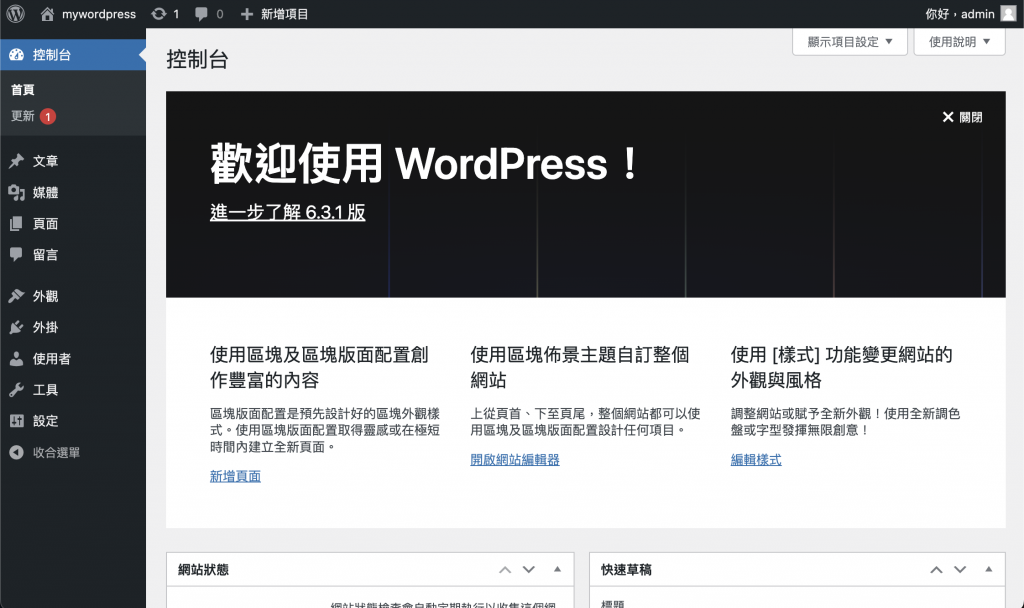Click the 收合選單 collapse arrow icon

tap(16, 453)
